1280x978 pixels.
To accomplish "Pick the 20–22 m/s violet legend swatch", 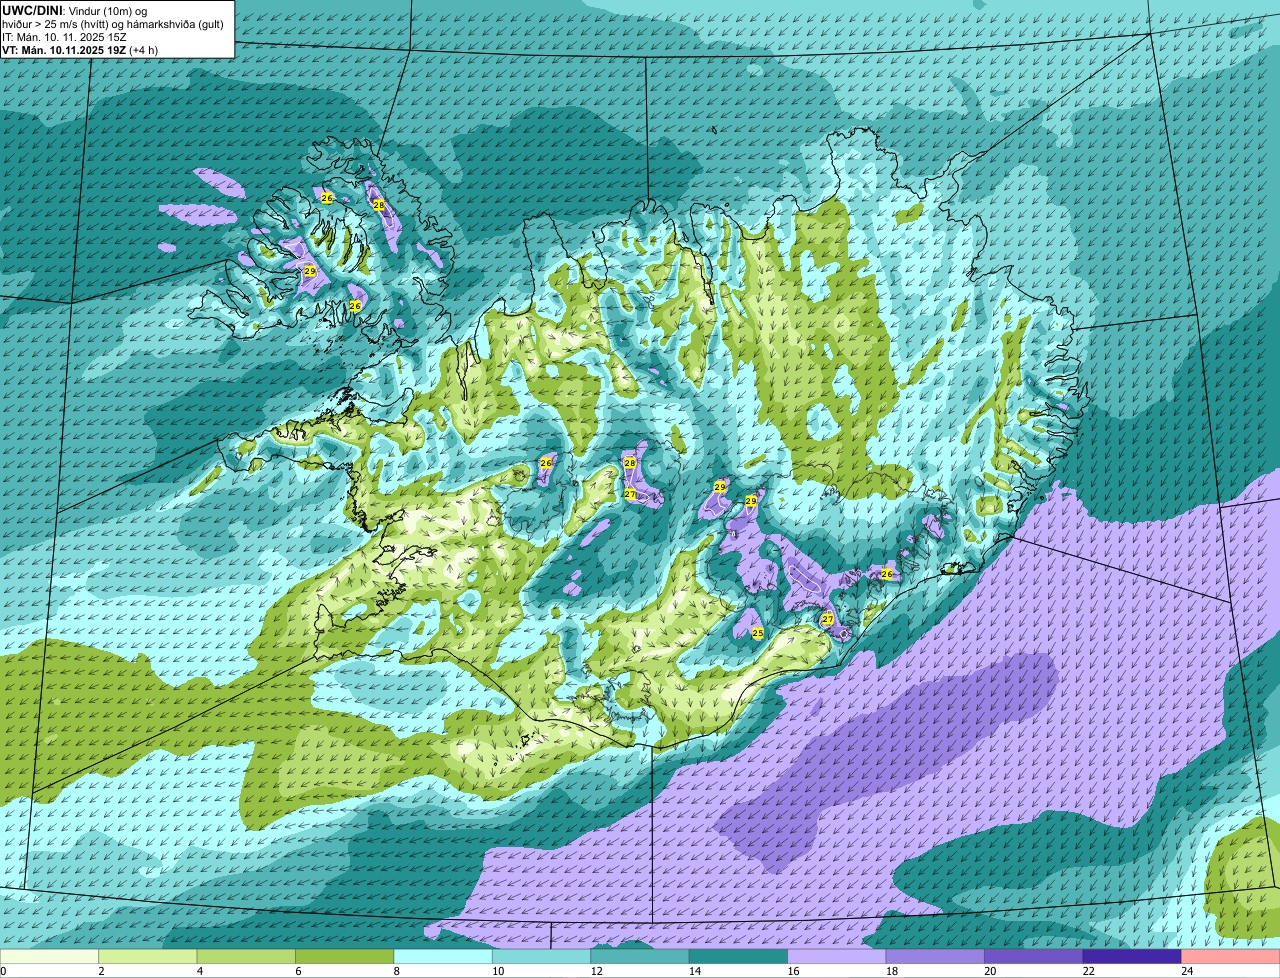I will point(1034,956).
